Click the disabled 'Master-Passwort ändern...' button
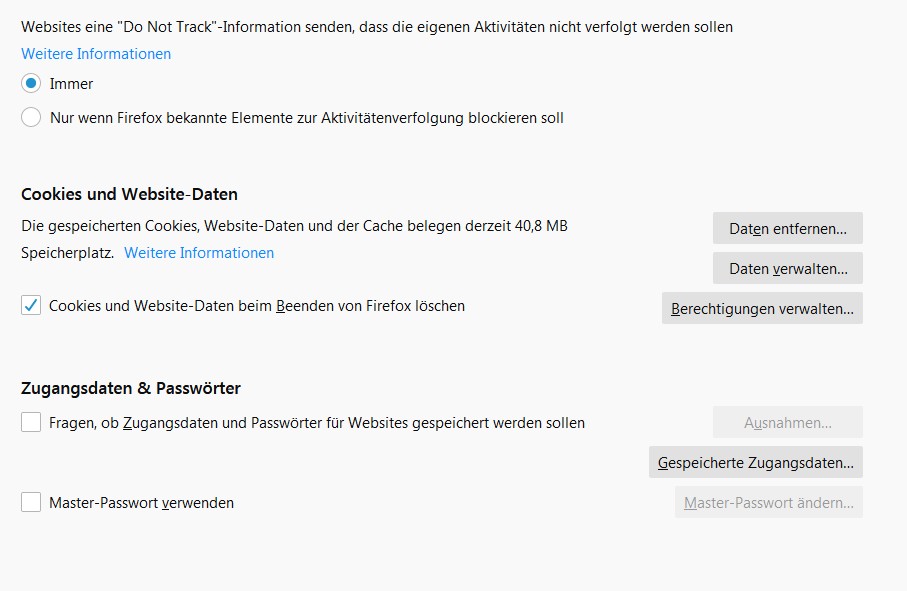The width and height of the screenshot is (907, 591). pos(769,502)
